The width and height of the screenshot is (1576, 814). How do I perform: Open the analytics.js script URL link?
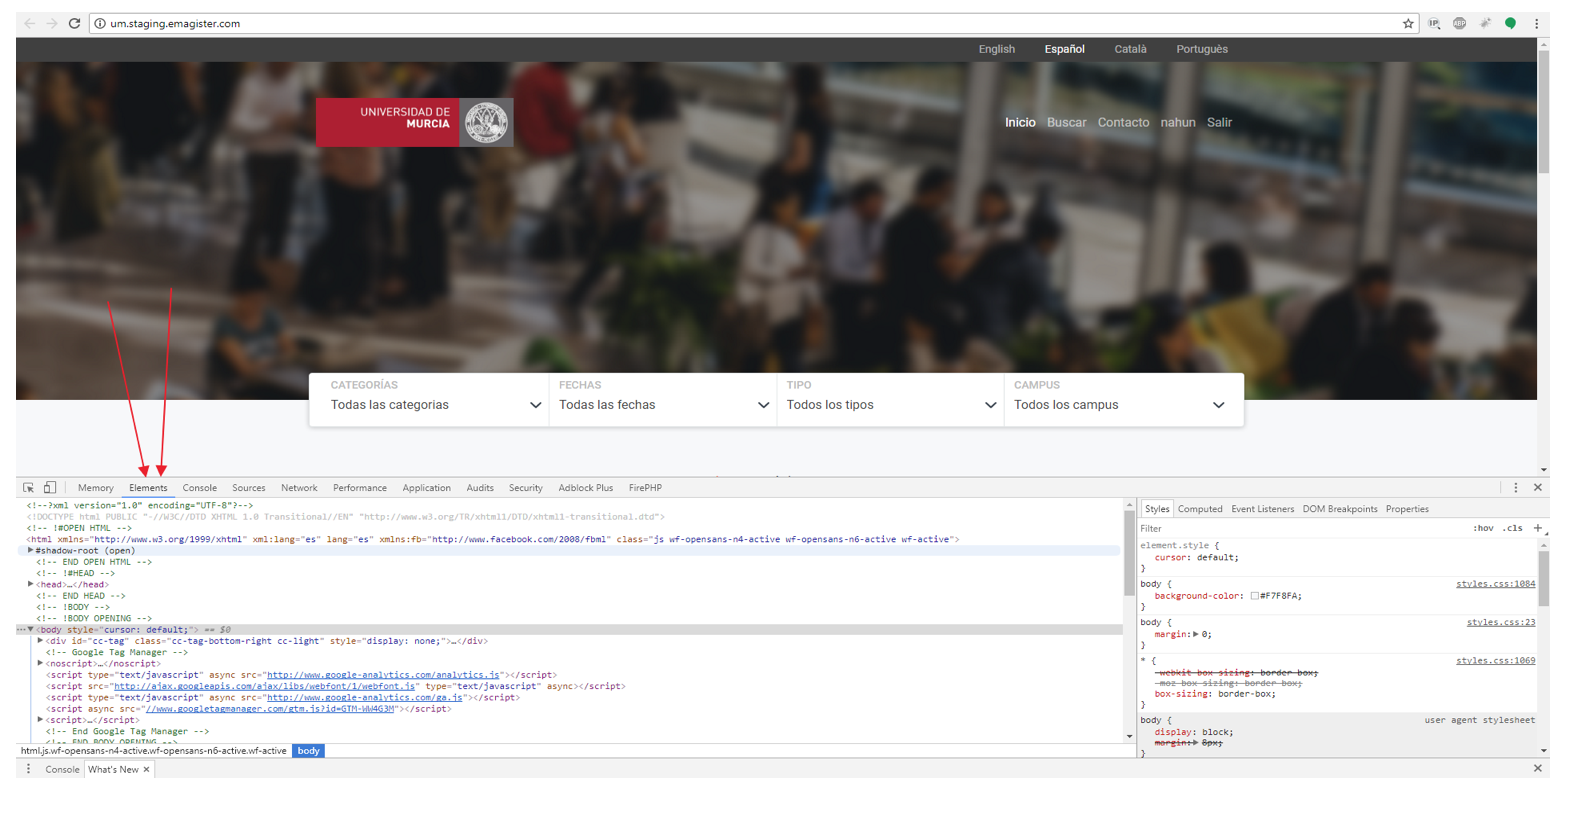[383, 675]
